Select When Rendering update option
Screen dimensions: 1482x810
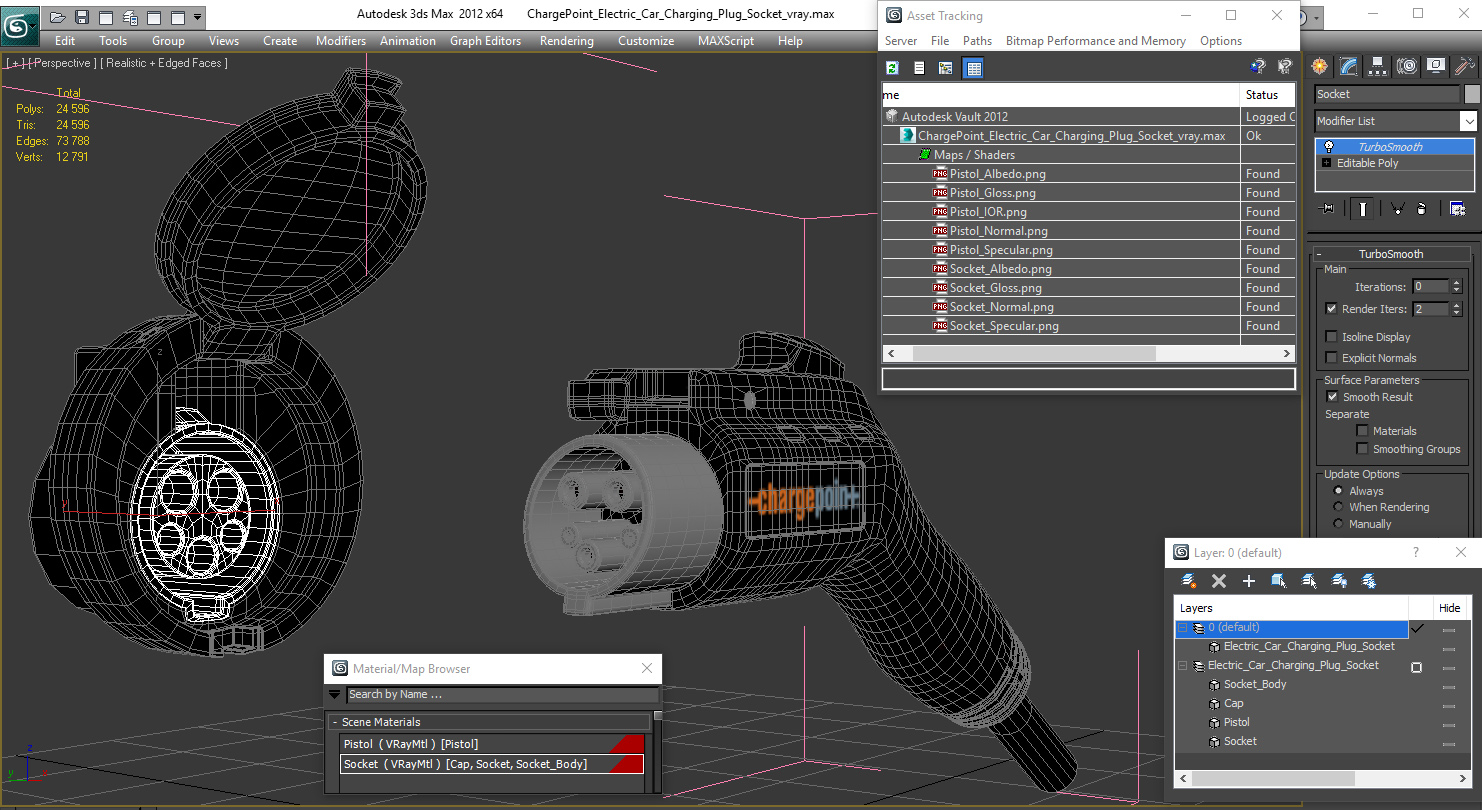(x=1339, y=507)
